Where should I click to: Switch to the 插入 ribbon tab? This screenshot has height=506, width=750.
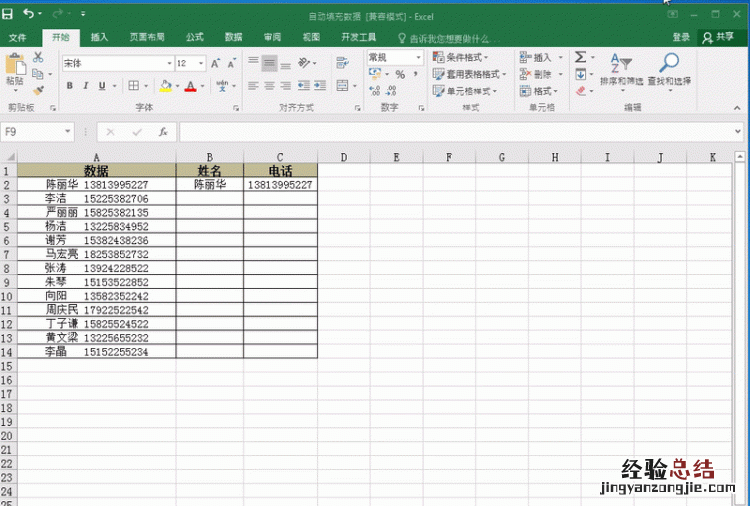pyautogui.click(x=99, y=37)
